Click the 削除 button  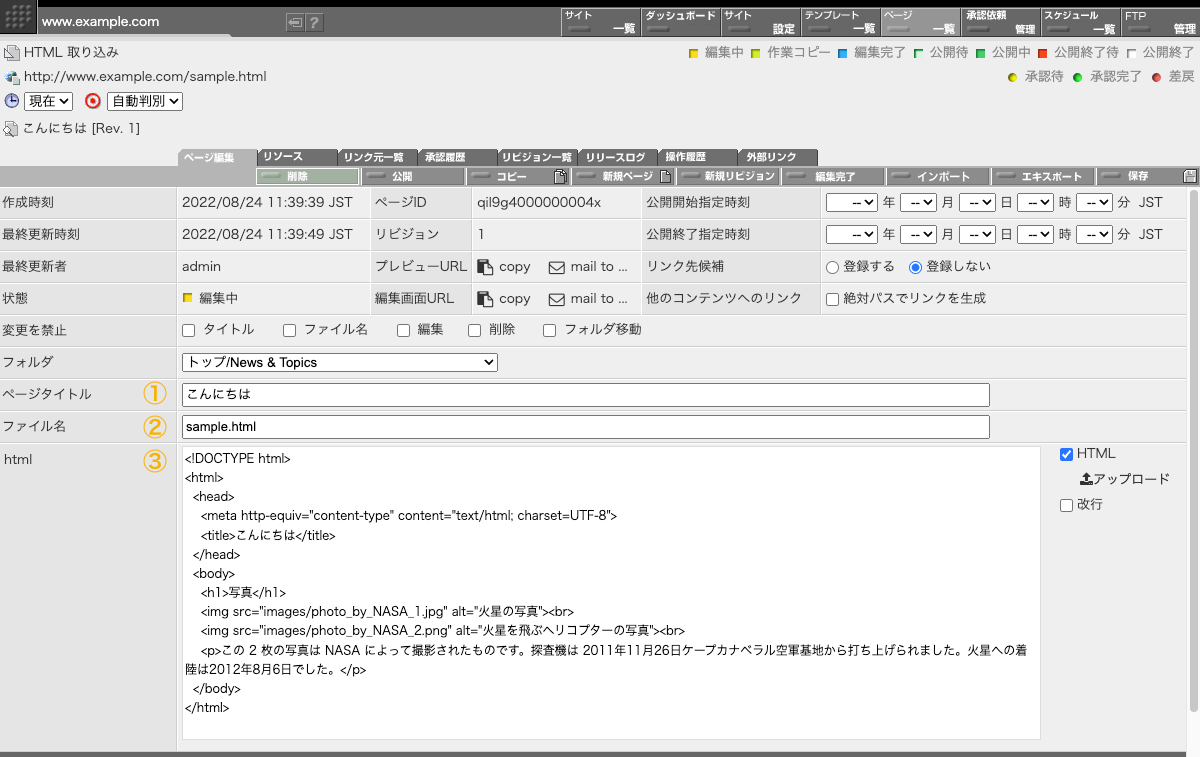pyautogui.click(x=307, y=177)
